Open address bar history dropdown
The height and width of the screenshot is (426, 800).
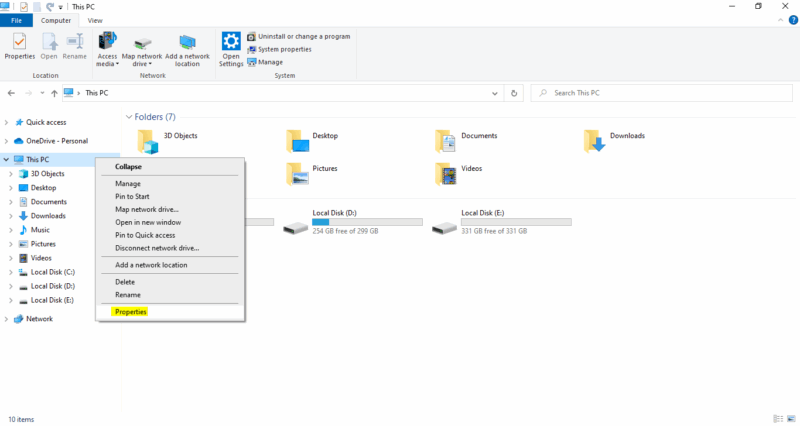495,93
